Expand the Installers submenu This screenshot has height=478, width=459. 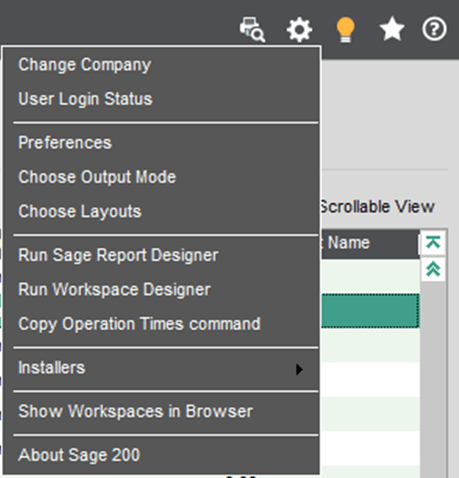(162, 368)
